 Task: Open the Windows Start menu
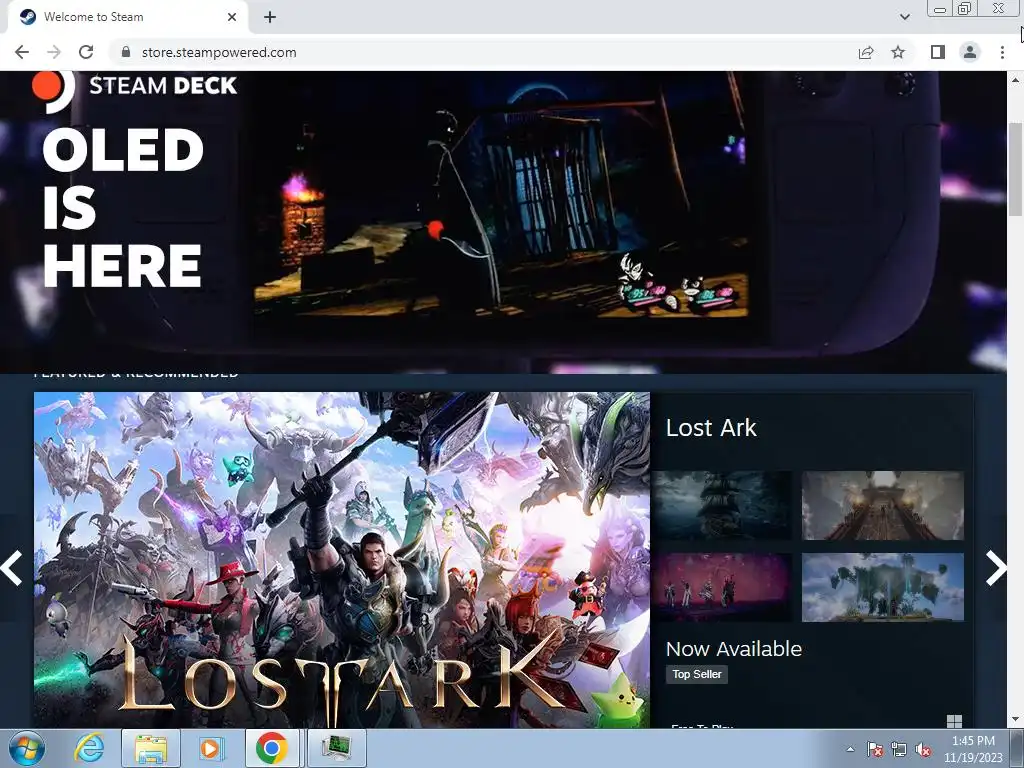(27, 748)
